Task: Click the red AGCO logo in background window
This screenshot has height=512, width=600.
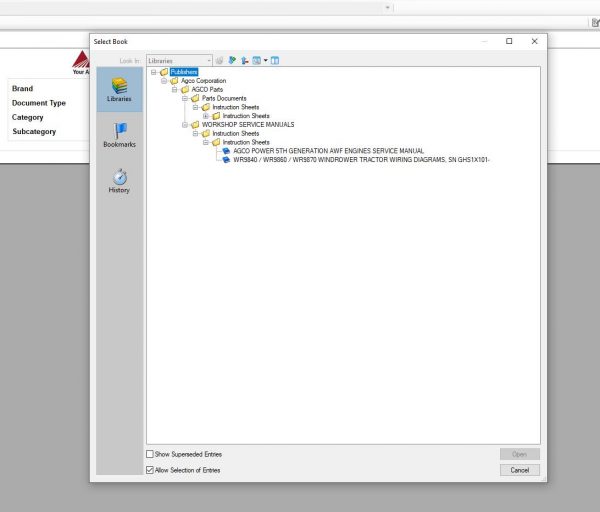Action: tap(81, 59)
